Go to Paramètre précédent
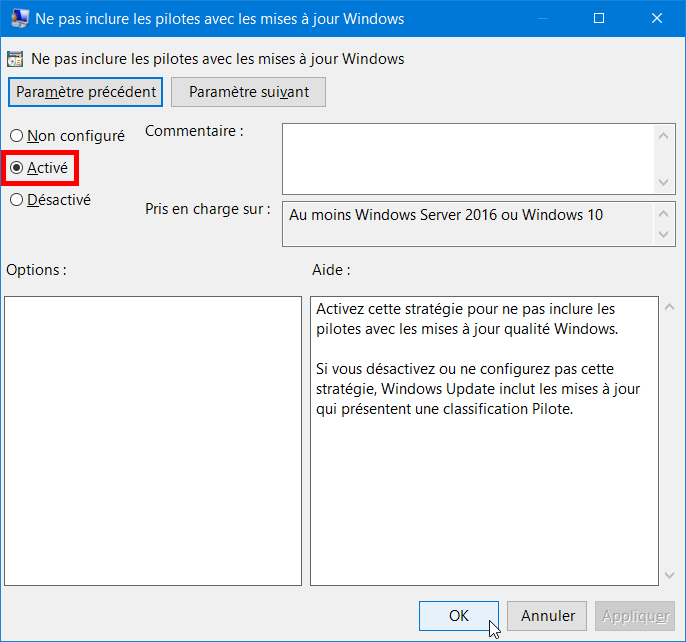This screenshot has height=642, width=686. click(85, 92)
